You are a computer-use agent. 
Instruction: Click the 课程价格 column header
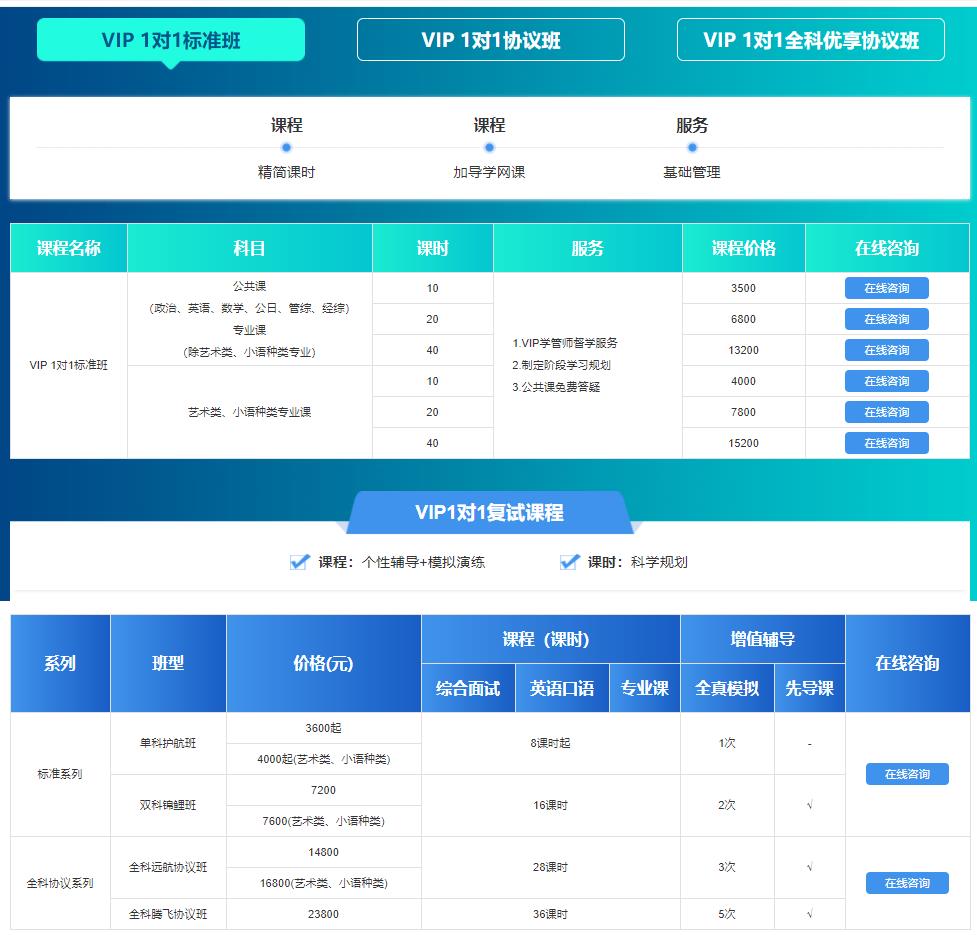[743, 249]
